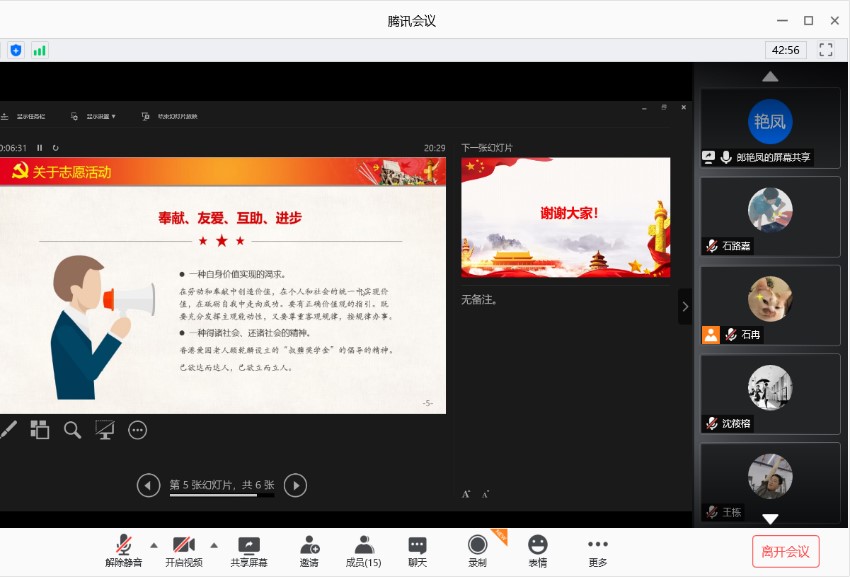850x577 pixels.
Task: Enter full screen with the fullscreen icon
Action: [826, 49]
